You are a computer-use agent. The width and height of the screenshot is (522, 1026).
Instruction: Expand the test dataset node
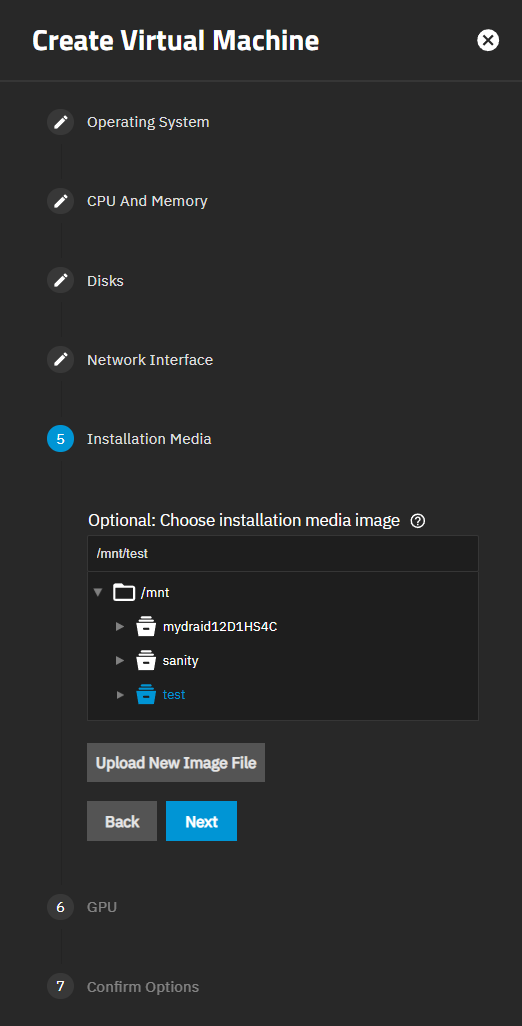pyautogui.click(x=120, y=695)
